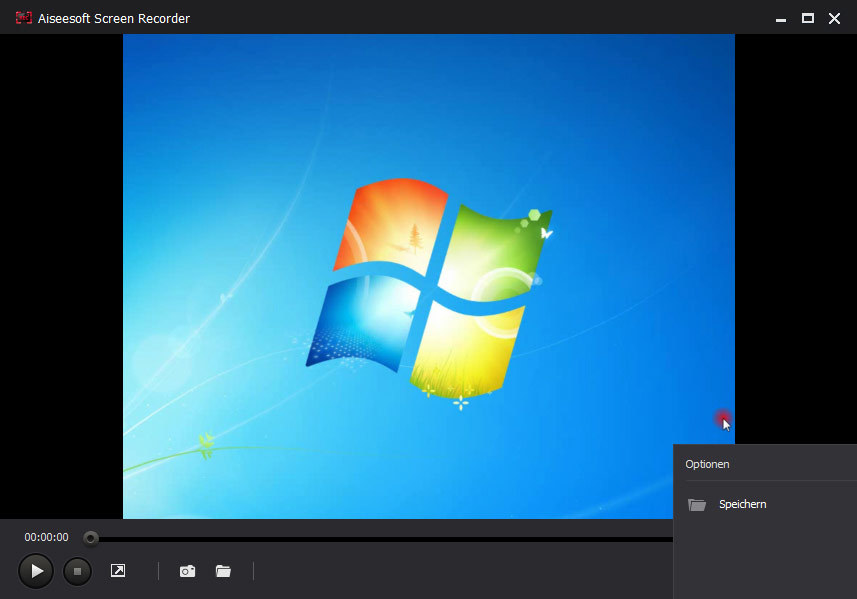
Task: Click the Aiseesoft Screen Recorder title text
Action: pos(114,19)
